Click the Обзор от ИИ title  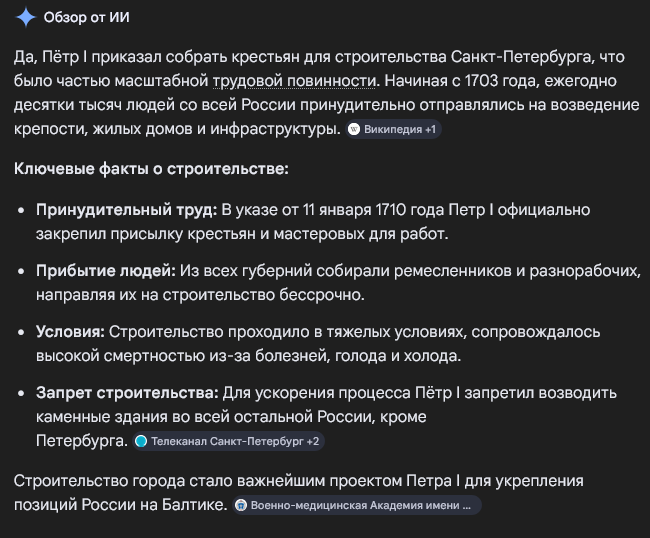point(87,19)
